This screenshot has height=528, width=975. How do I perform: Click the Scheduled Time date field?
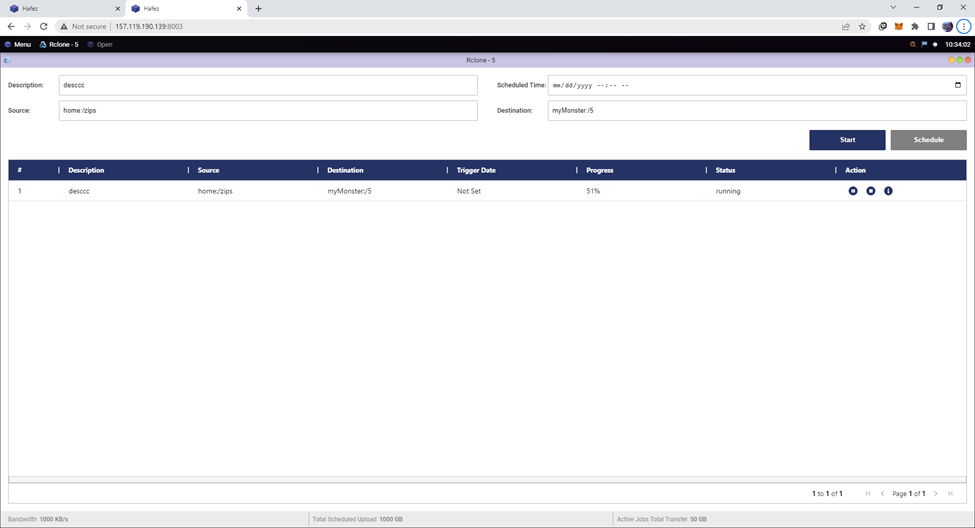(757, 85)
